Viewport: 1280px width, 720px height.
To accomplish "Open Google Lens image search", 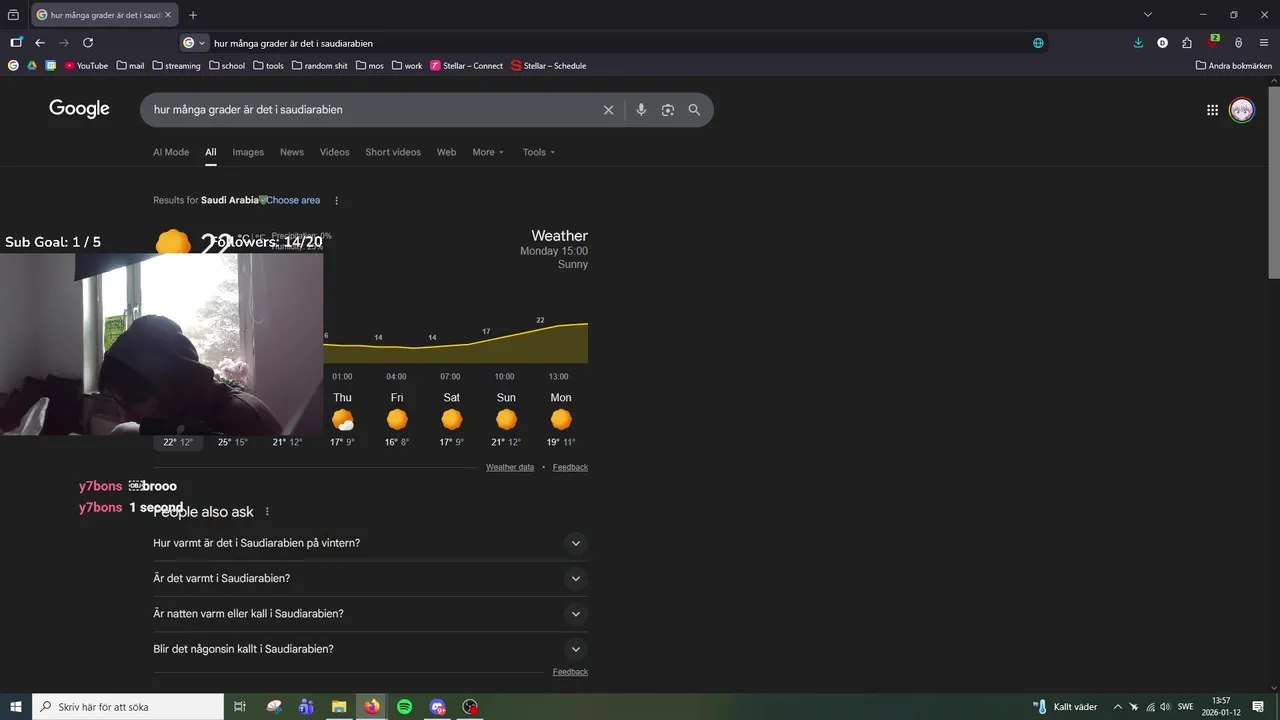I will 668,110.
